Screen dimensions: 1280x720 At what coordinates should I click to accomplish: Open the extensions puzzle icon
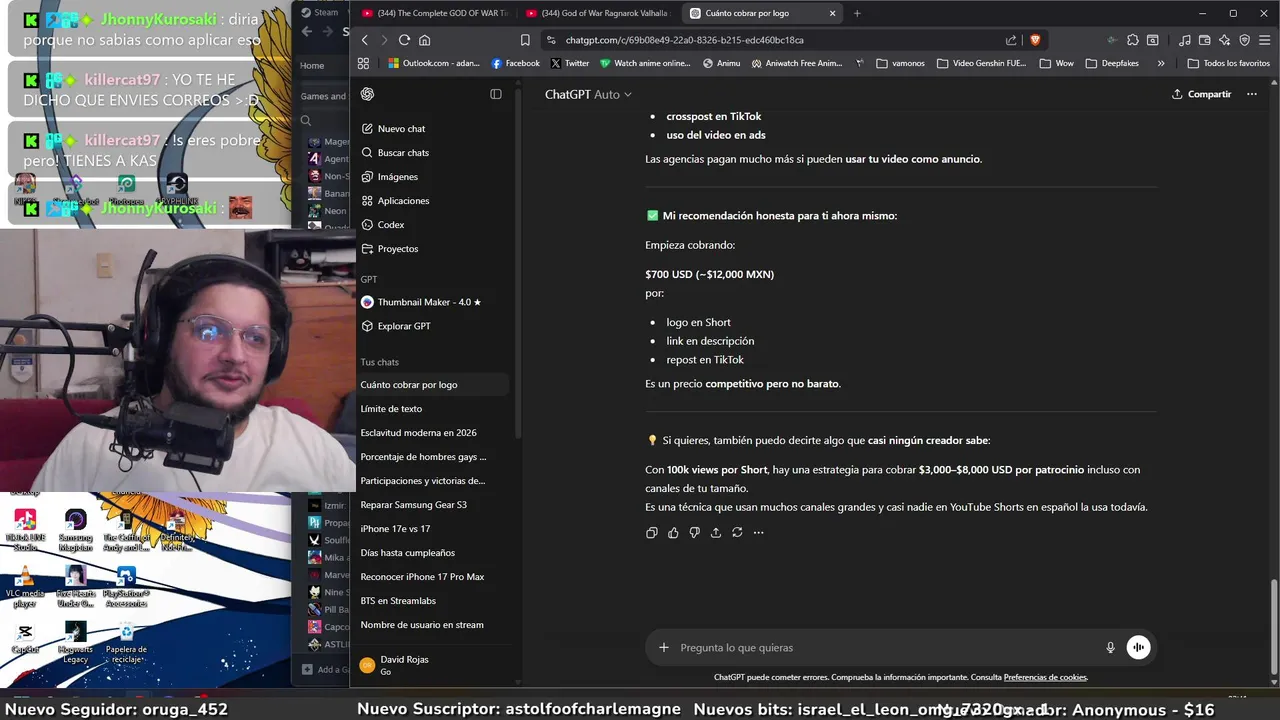(1132, 40)
